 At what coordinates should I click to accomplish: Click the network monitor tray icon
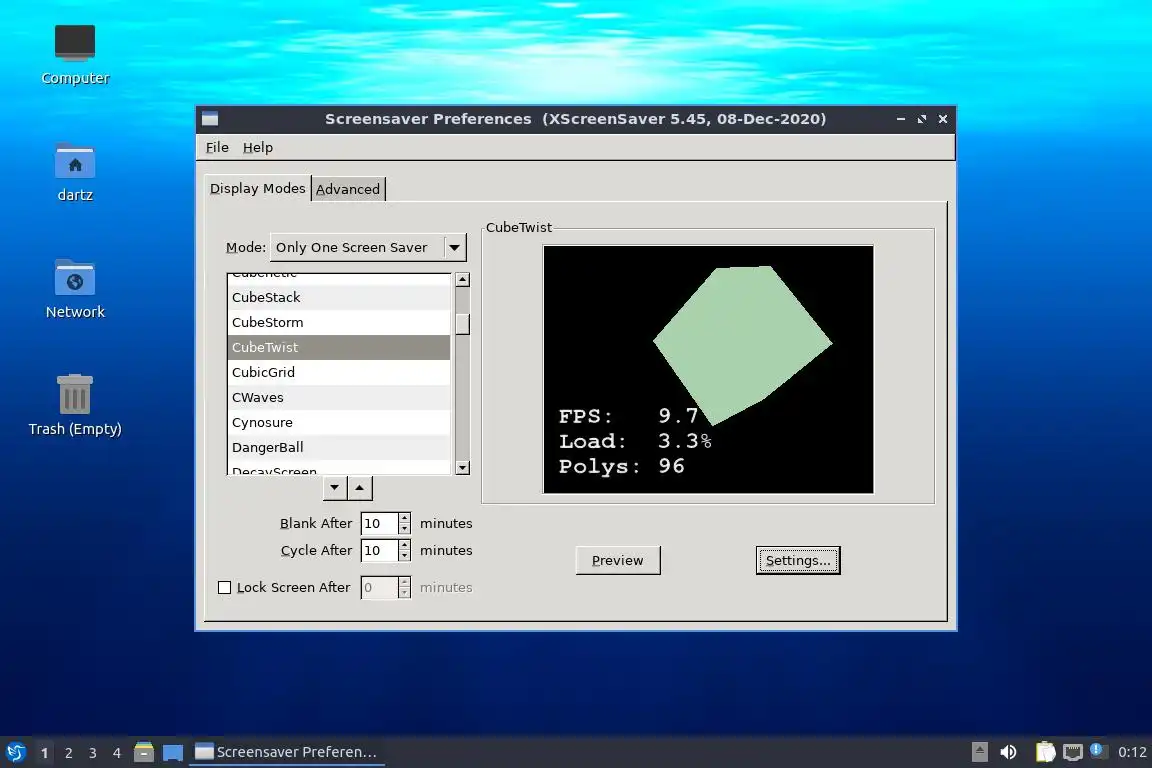pyautogui.click(x=1073, y=752)
